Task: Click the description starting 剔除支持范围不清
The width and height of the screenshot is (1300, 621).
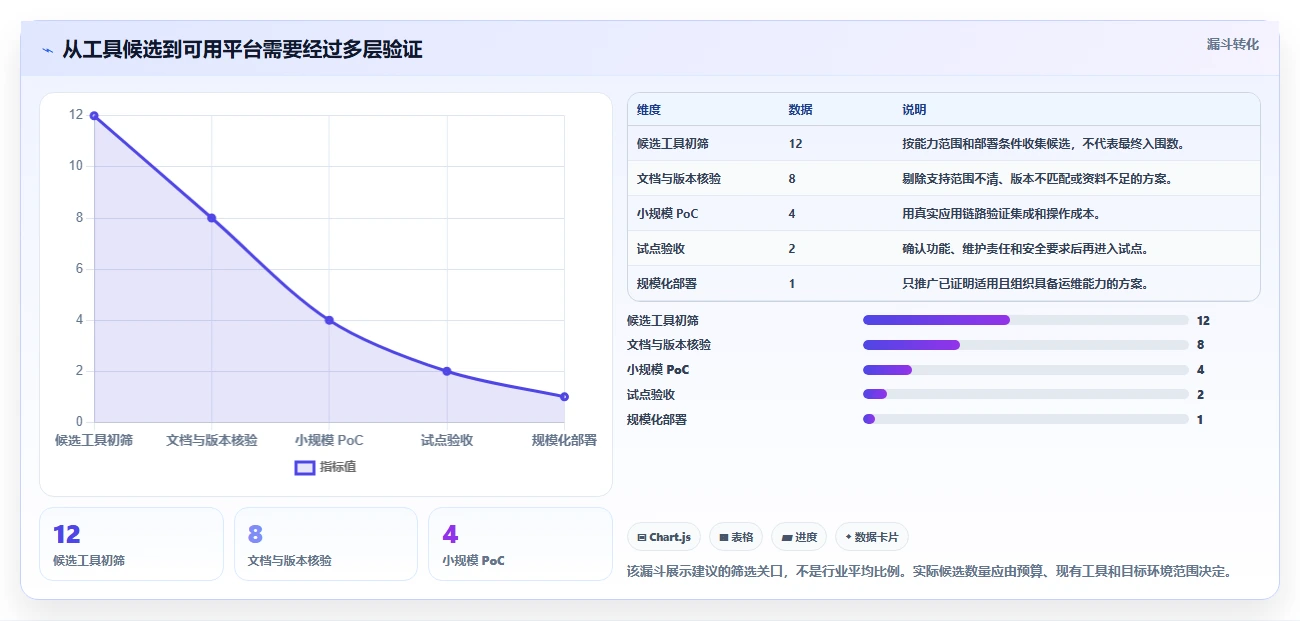Action: coord(1037,179)
